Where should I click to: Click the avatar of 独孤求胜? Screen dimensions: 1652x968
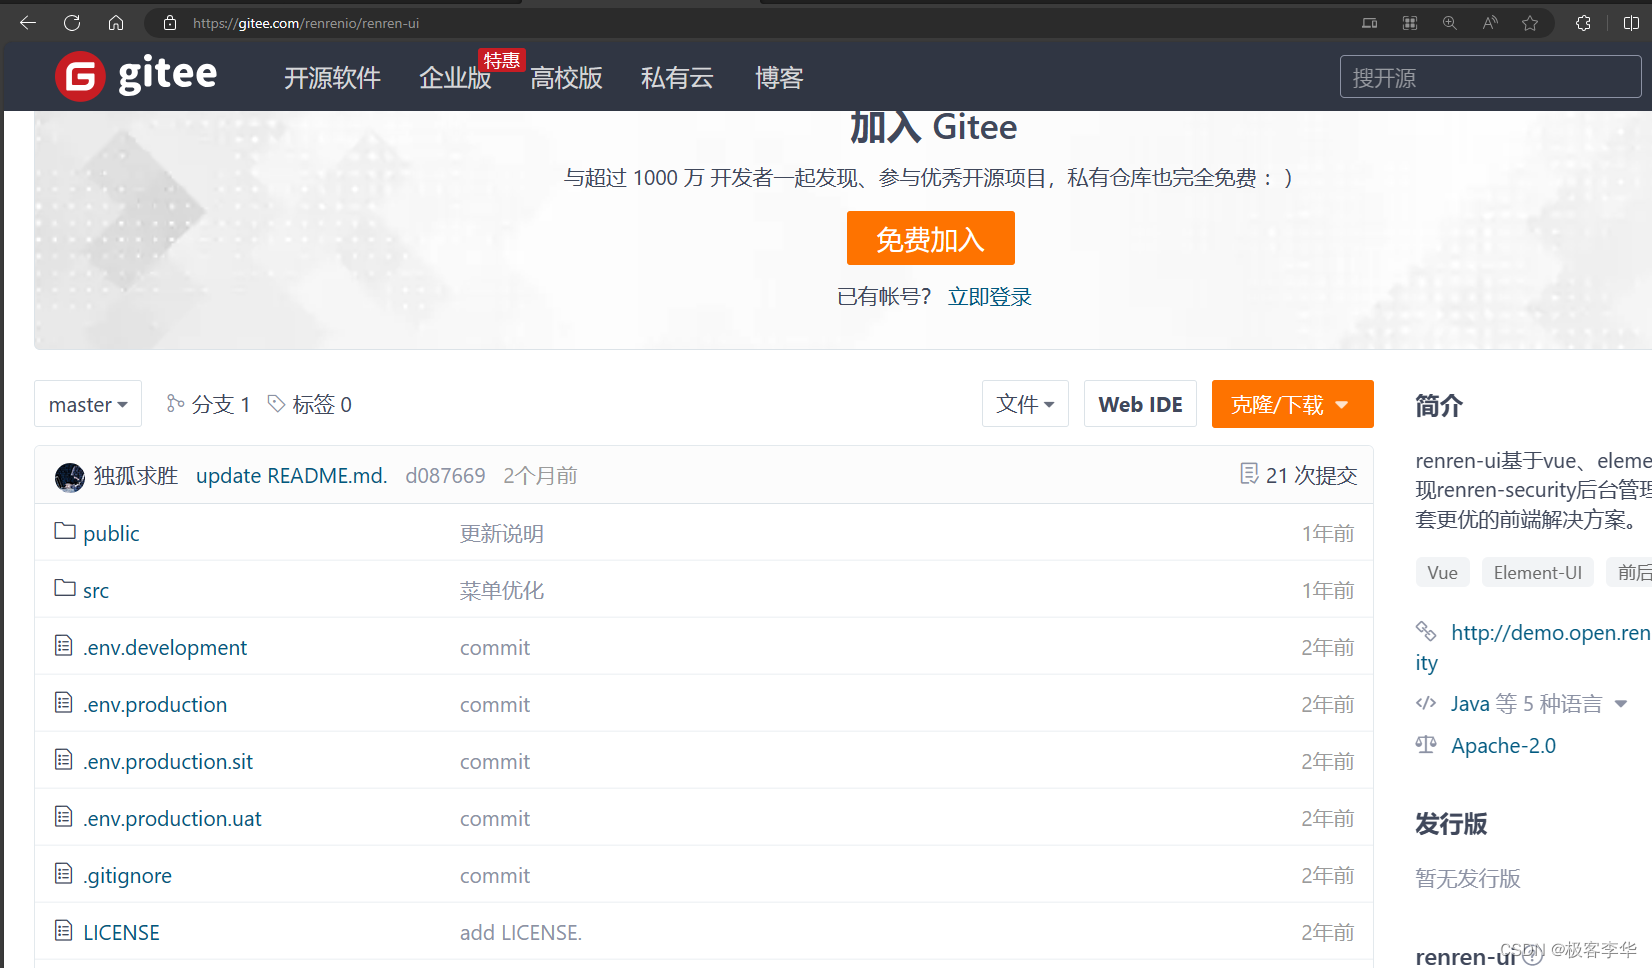point(70,477)
